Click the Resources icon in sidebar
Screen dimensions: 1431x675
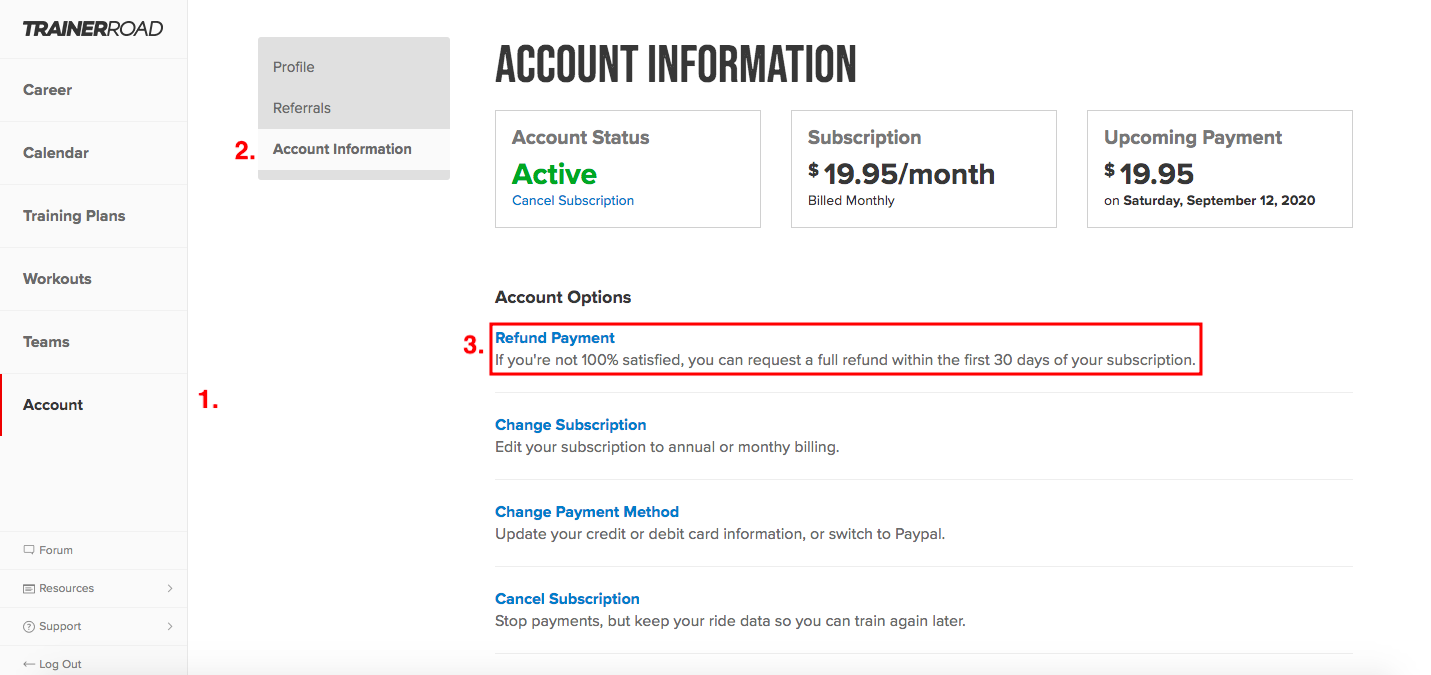pos(29,588)
